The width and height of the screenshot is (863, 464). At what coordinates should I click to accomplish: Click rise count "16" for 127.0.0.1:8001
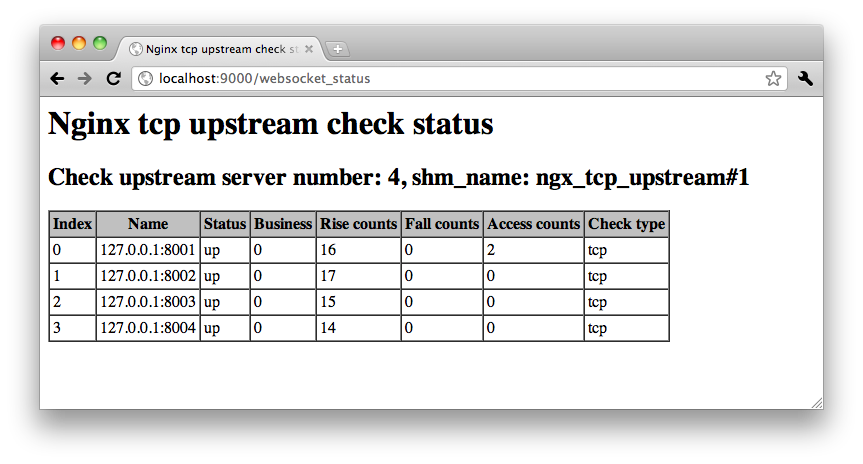tap(358, 250)
